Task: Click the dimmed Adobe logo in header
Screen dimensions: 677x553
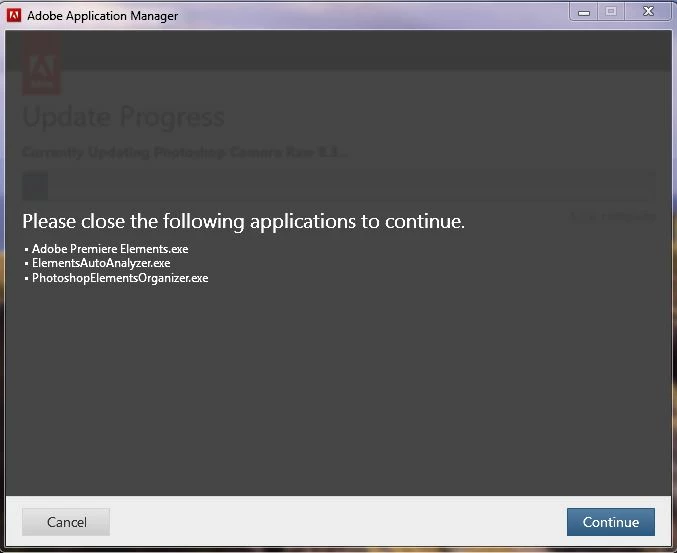Action: click(x=41, y=65)
